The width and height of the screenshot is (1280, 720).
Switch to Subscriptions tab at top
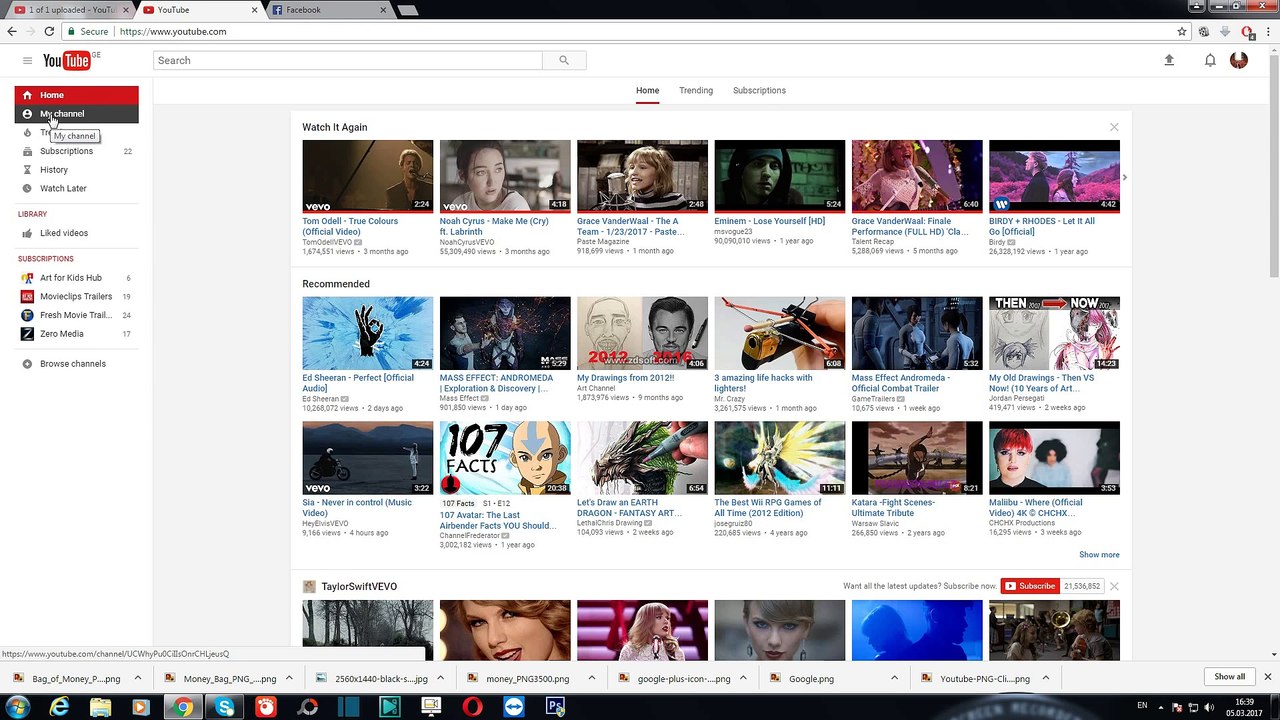tap(759, 90)
